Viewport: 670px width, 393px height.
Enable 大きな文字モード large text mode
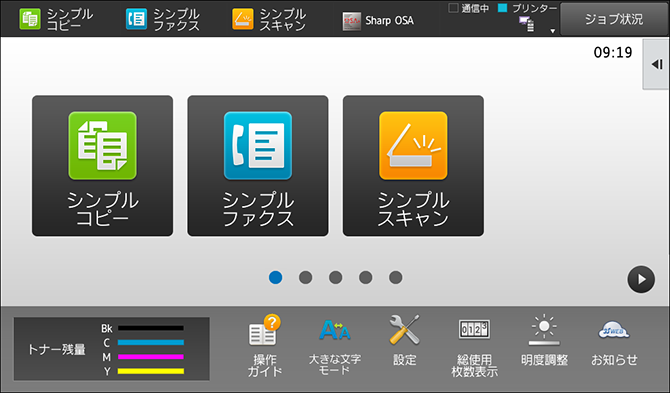click(335, 346)
